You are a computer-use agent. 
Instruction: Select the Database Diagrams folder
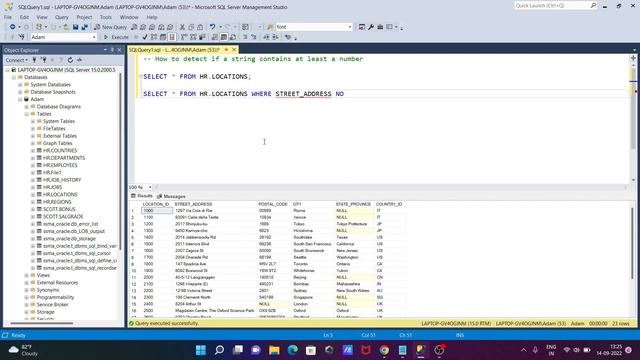58,107
